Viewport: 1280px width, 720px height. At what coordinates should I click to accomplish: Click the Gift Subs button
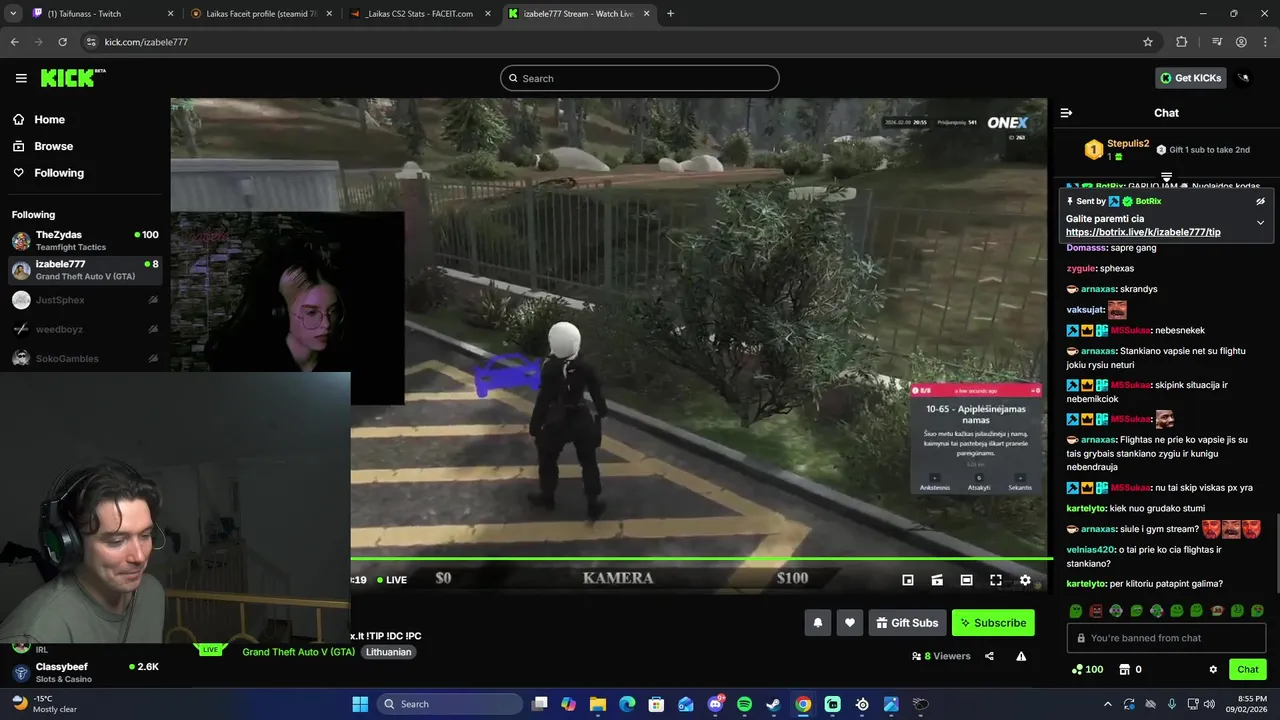click(907, 622)
